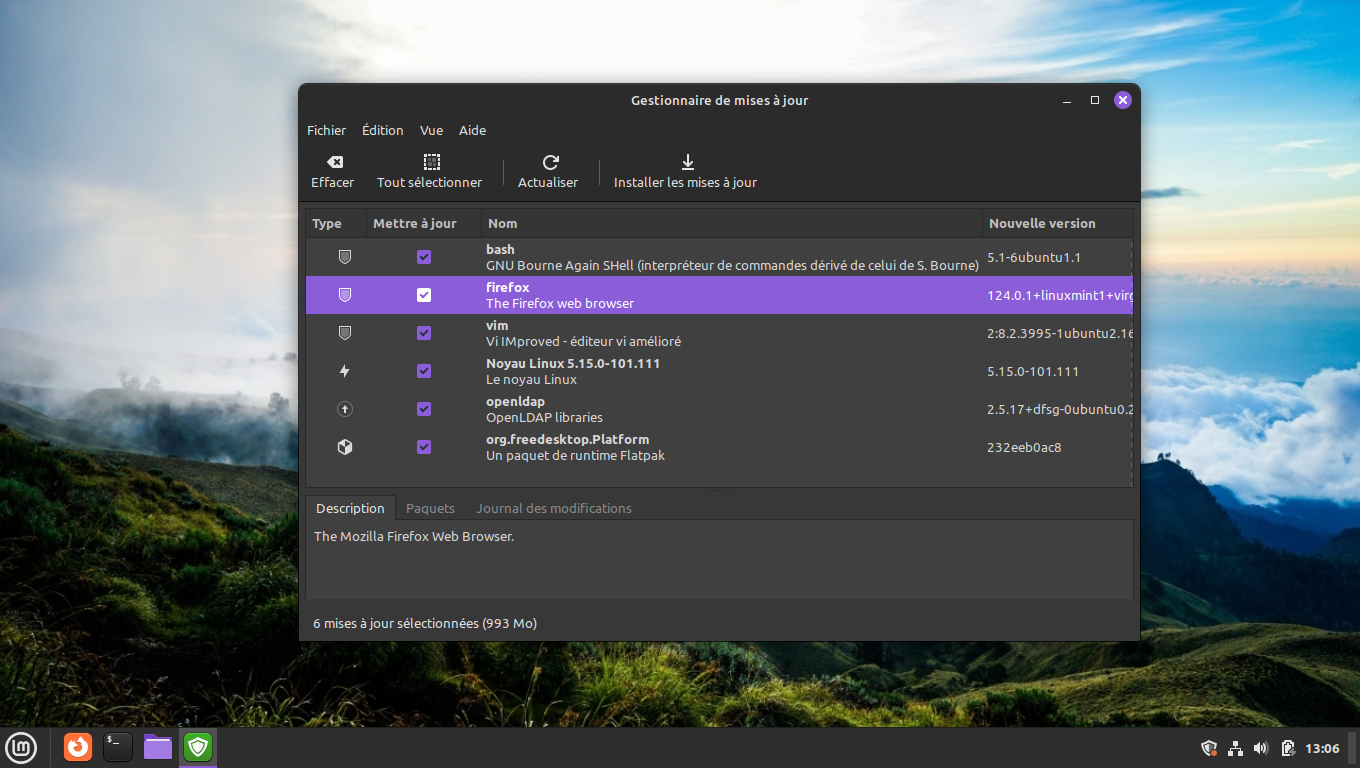
Task: Open Firefox from the taskbar
Action: 78,747
